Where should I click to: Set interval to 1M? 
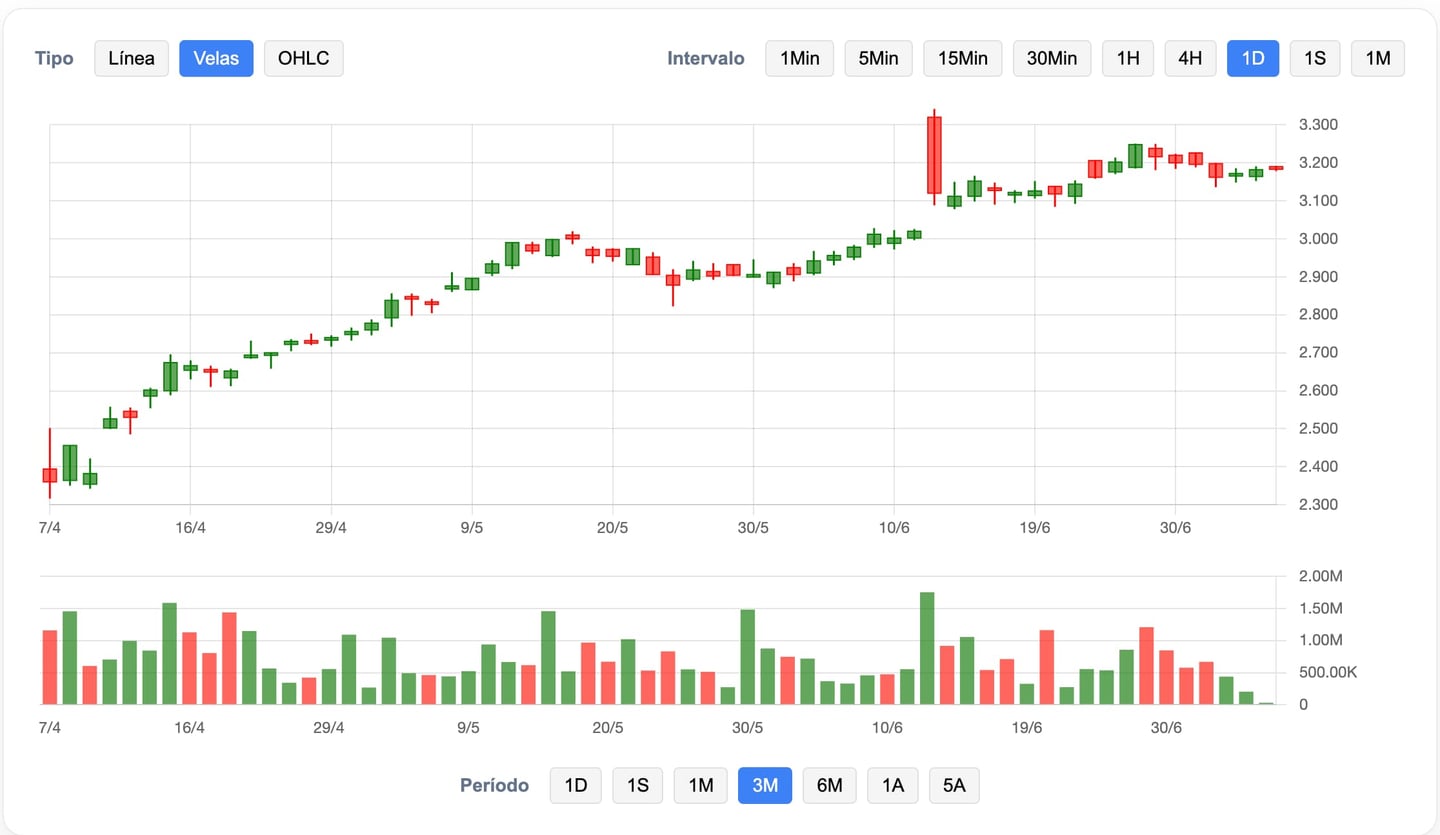(1377, 58)
